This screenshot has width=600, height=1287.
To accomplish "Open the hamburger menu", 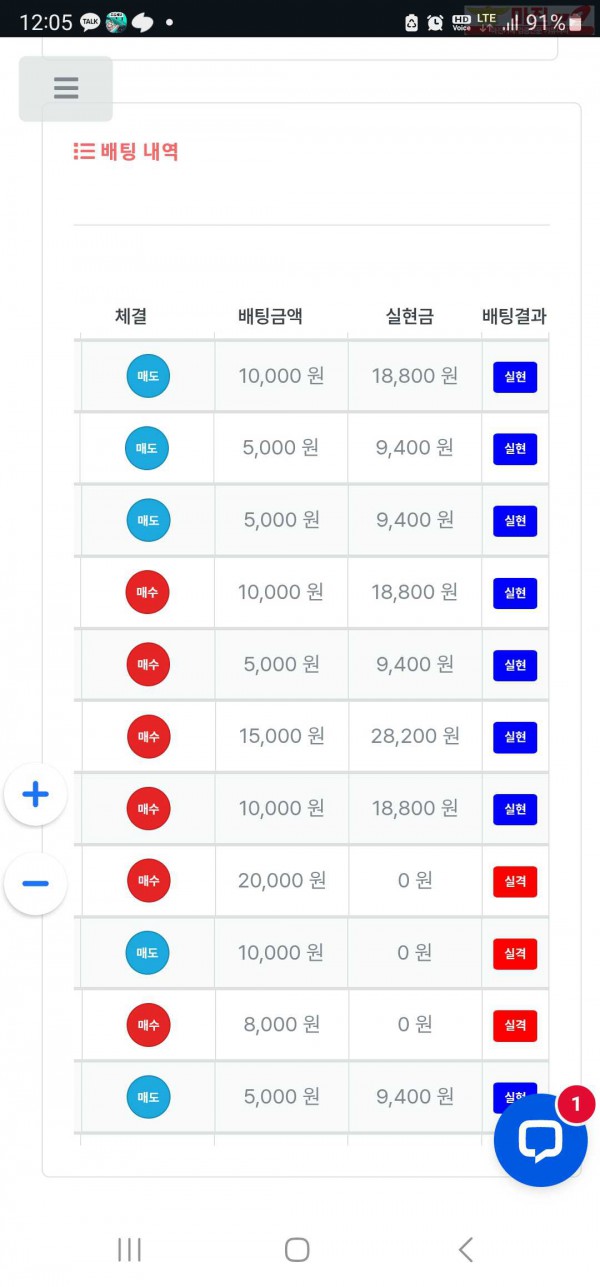I will (x=65, y=89).
